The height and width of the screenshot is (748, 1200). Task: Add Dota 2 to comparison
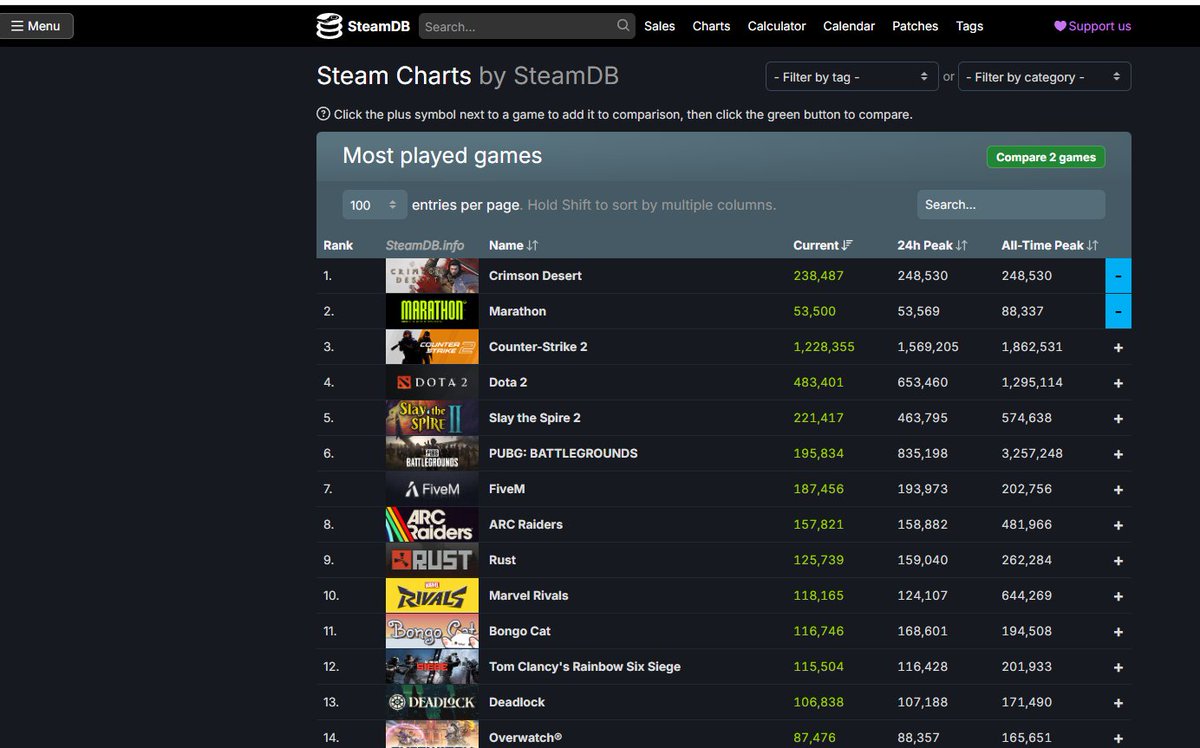(1118, 383)
